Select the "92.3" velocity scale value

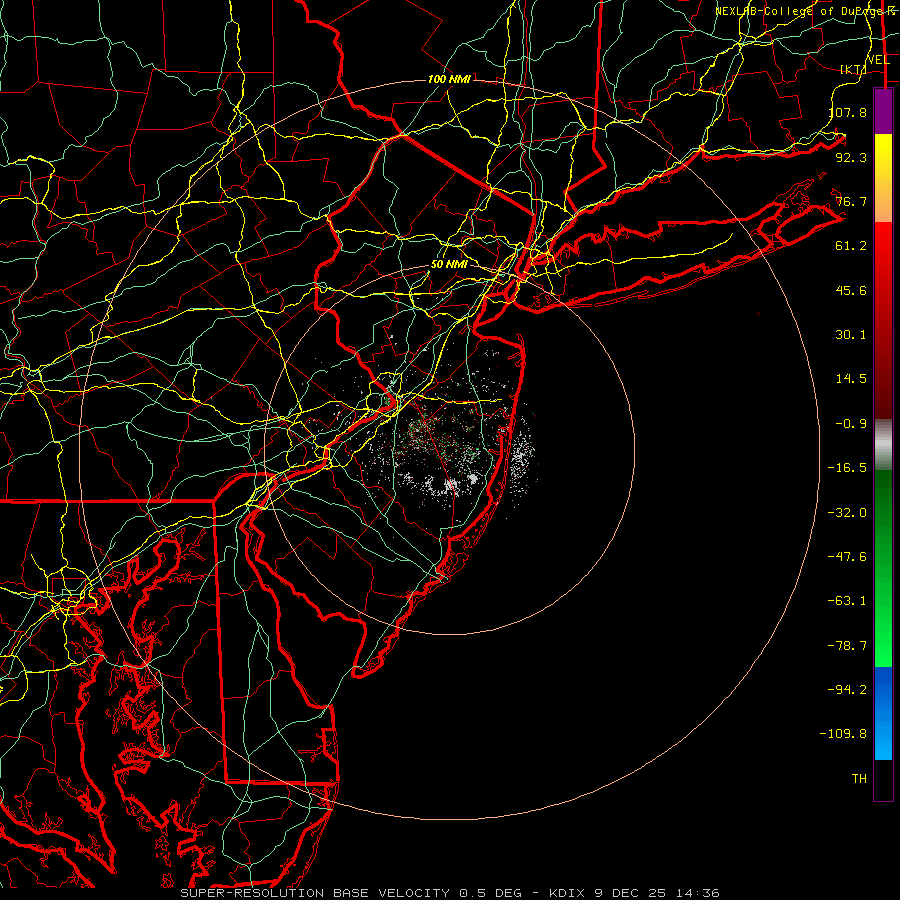point(851,157)
